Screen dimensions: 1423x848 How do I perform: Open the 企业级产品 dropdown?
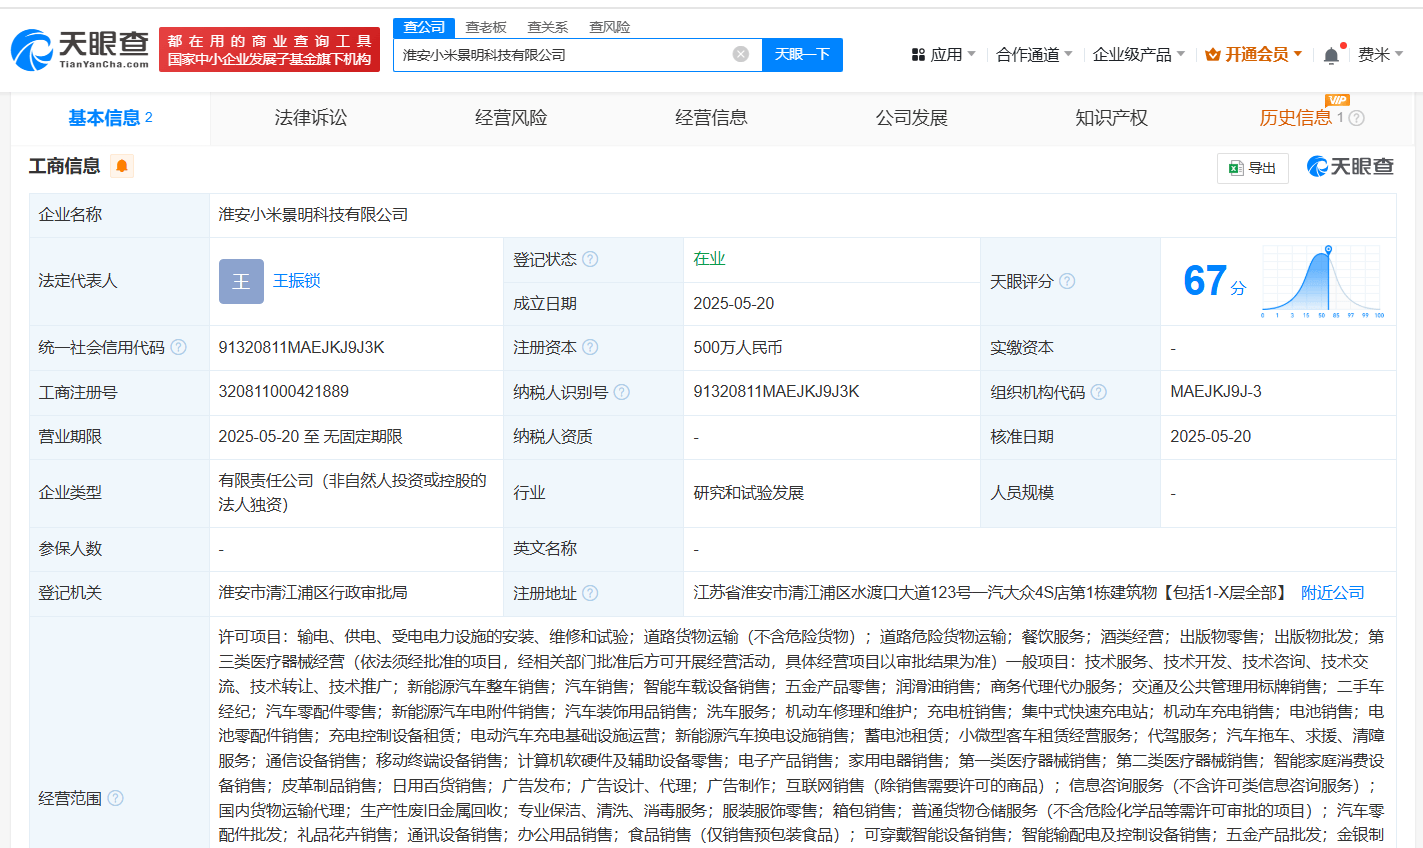[1138, 54]
